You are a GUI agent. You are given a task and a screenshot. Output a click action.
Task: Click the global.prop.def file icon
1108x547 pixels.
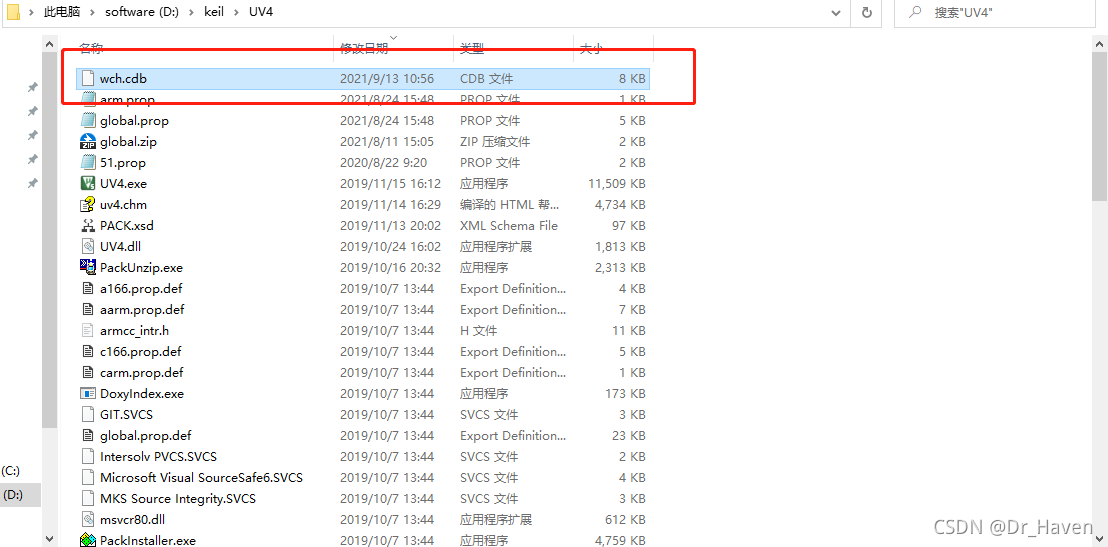click(x=88, y=435)
